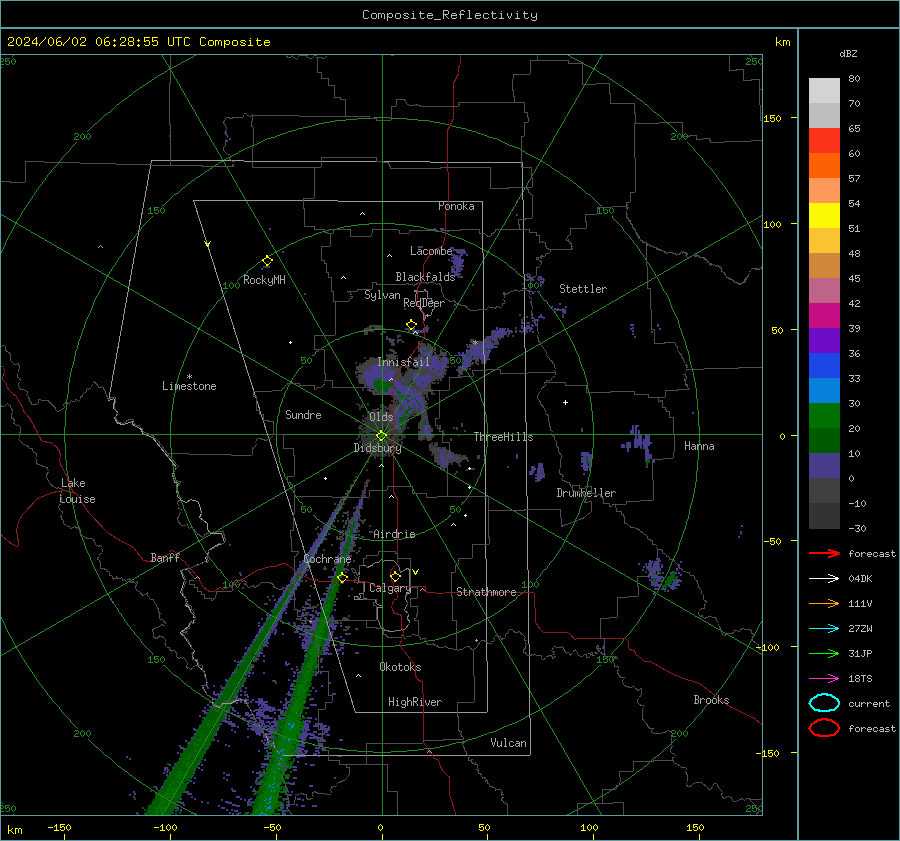Click the Limestone label
The image size is (900, 841).
point(189,386)
